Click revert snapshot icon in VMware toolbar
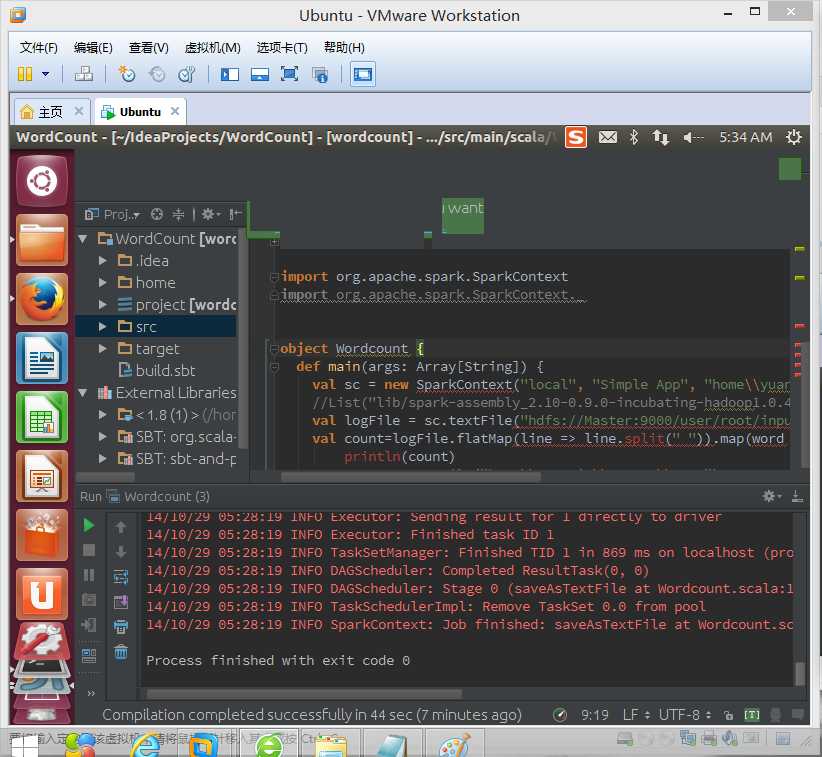Screen dimensions: 822x757 pos(157,74)
